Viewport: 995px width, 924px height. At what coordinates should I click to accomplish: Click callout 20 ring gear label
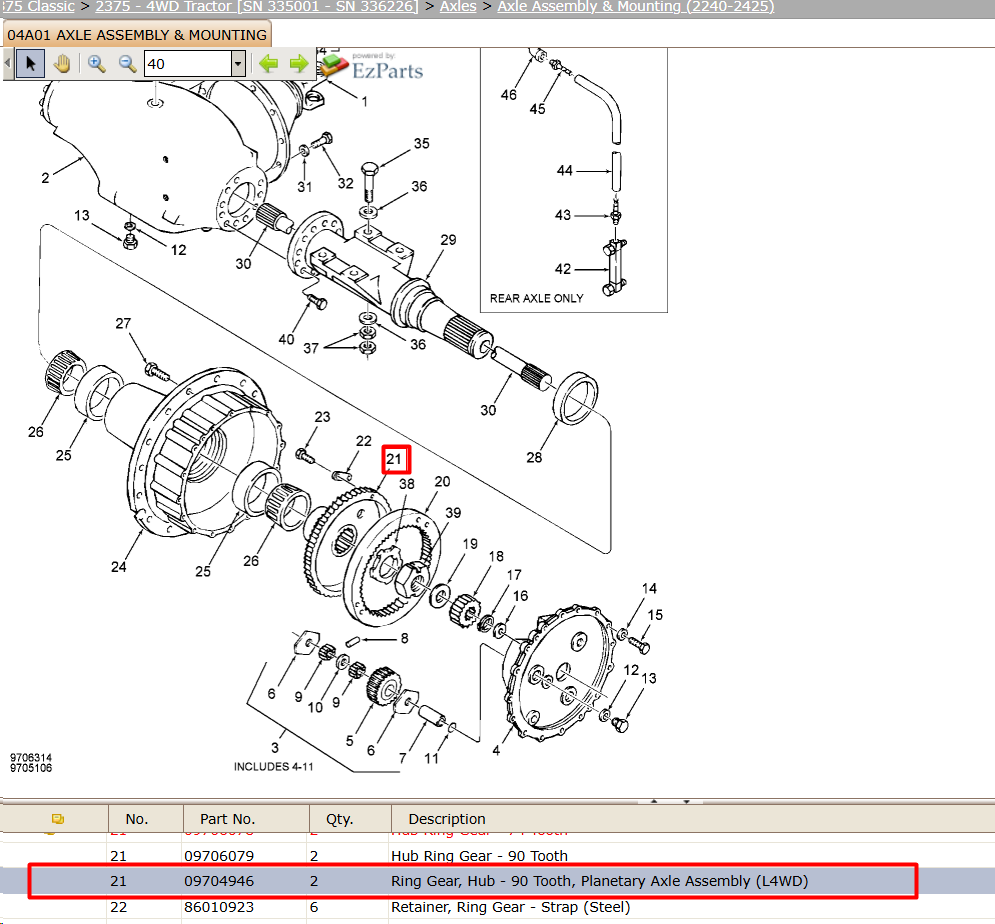[442, 482]
